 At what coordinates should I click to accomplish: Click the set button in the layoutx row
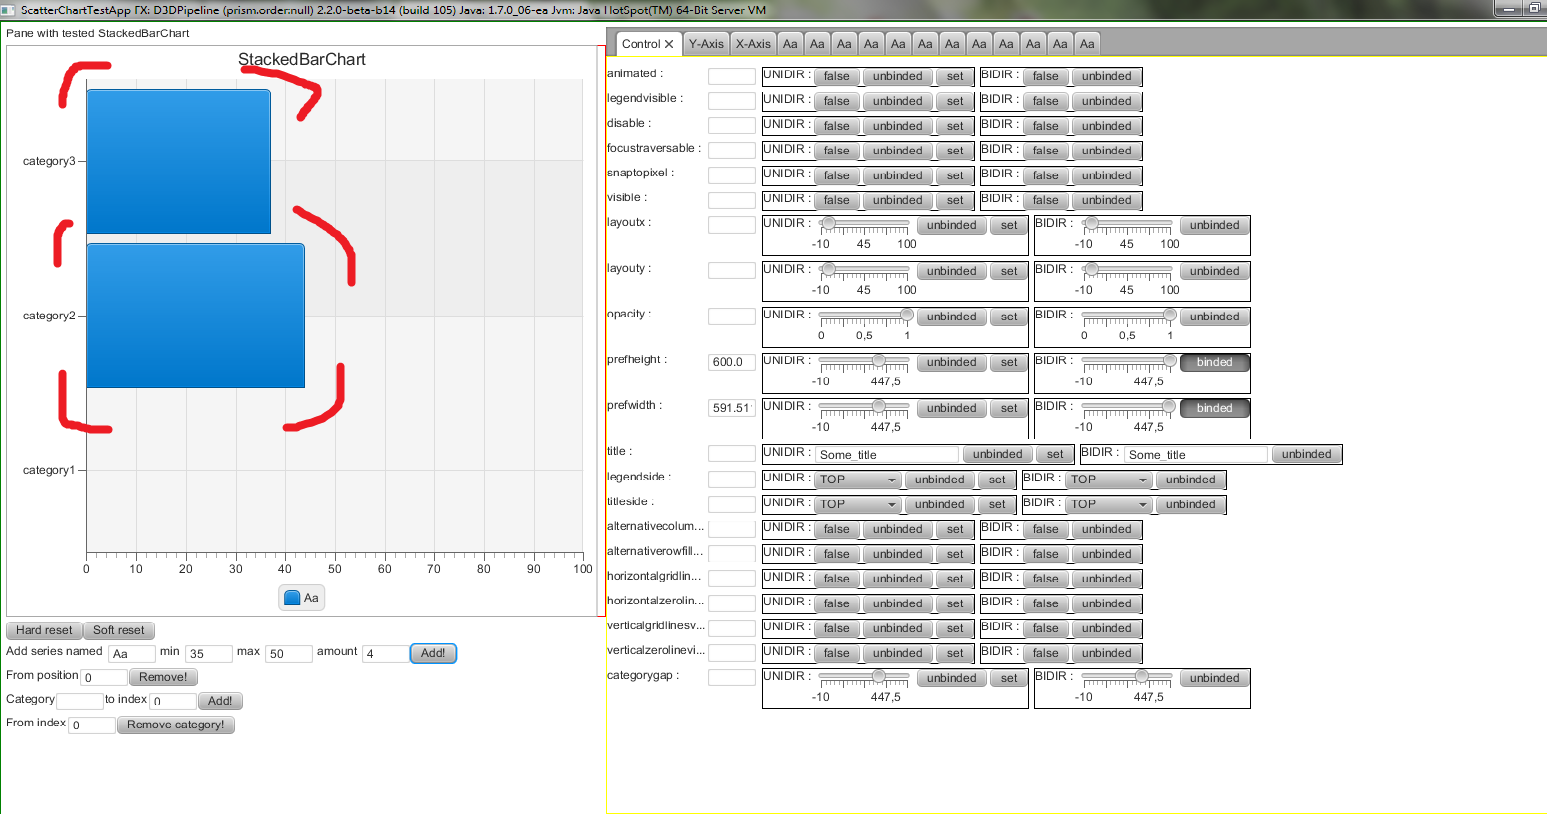[1009, 225]
